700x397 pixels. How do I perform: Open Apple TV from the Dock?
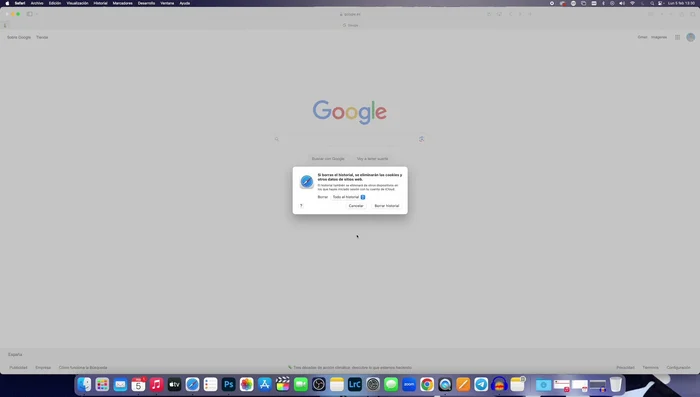[174, 384]
